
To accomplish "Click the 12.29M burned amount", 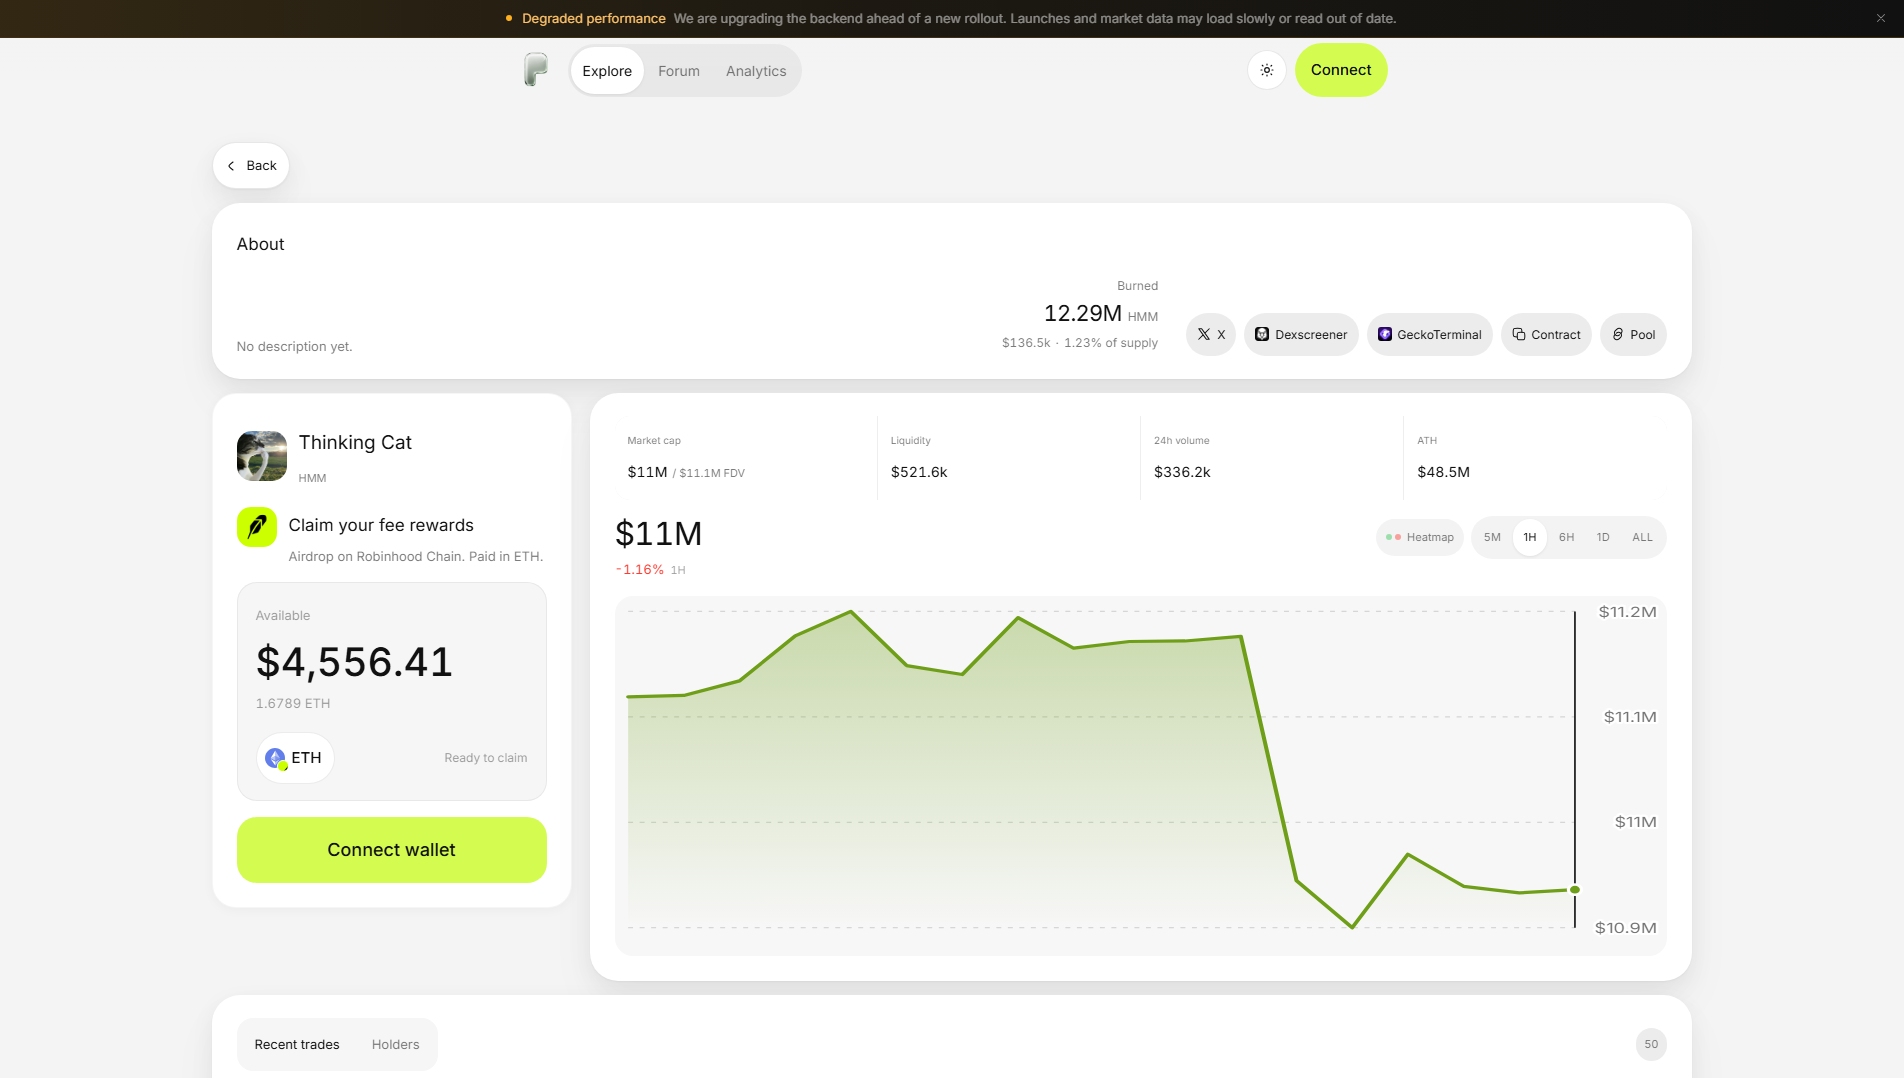I will tap(1083, 313).
